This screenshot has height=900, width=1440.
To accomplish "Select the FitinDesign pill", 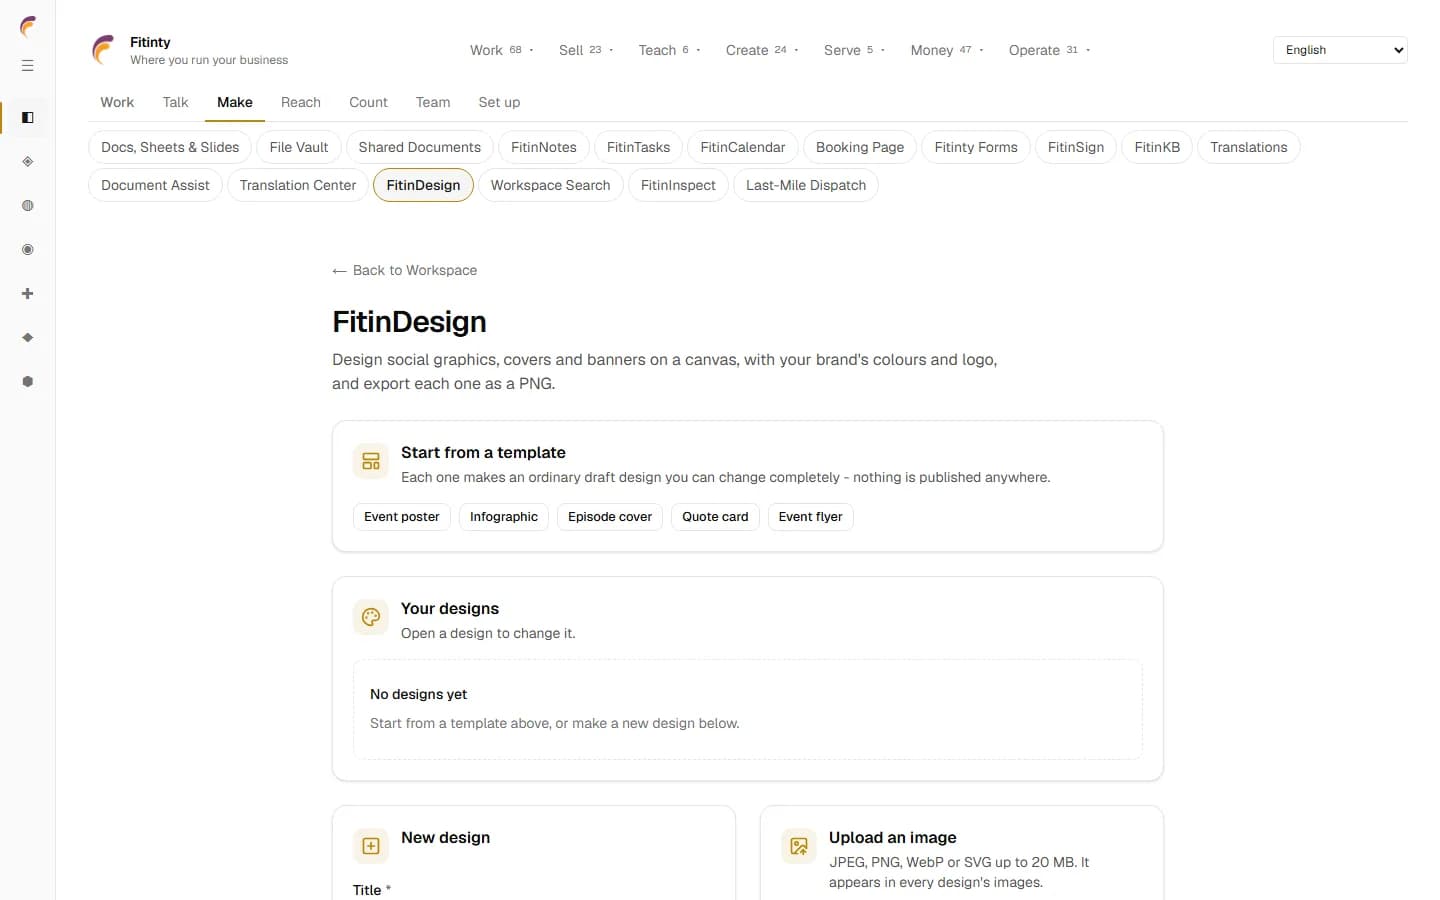I will [x=423, y=185].
